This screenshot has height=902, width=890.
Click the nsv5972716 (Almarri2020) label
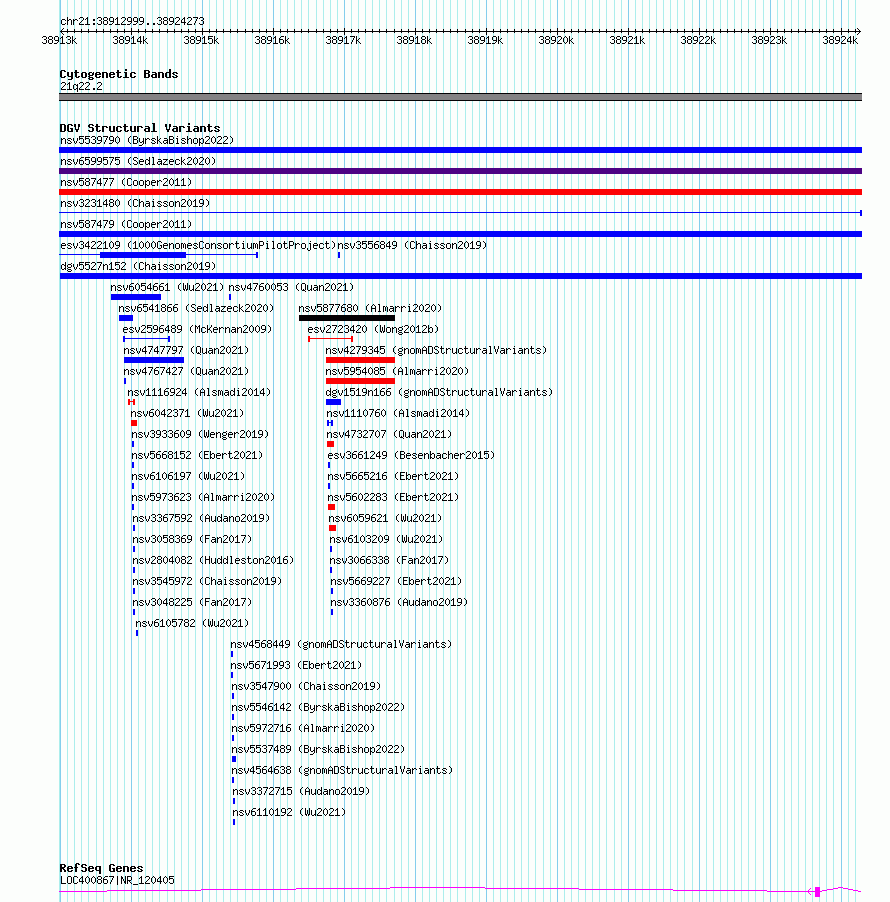[303, 728]
